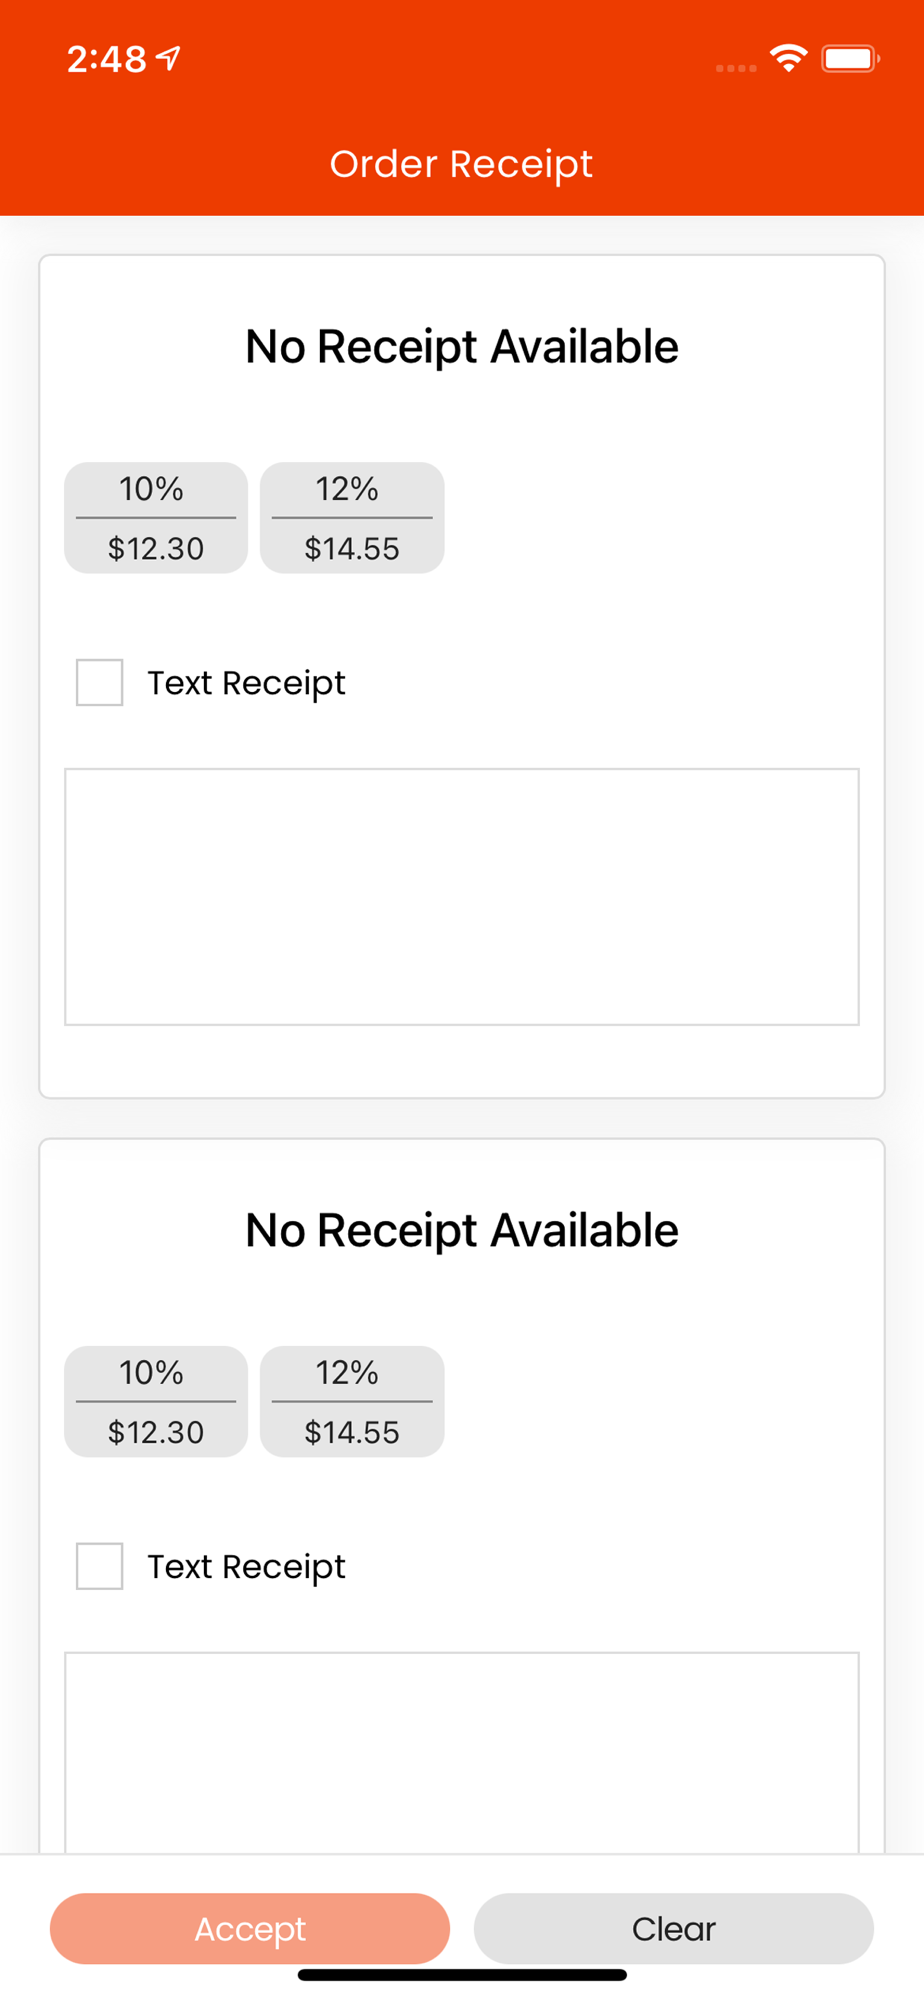Tap the home indicator bar
Viewport: 924px width, 2000px height.
pos(462,1975)
